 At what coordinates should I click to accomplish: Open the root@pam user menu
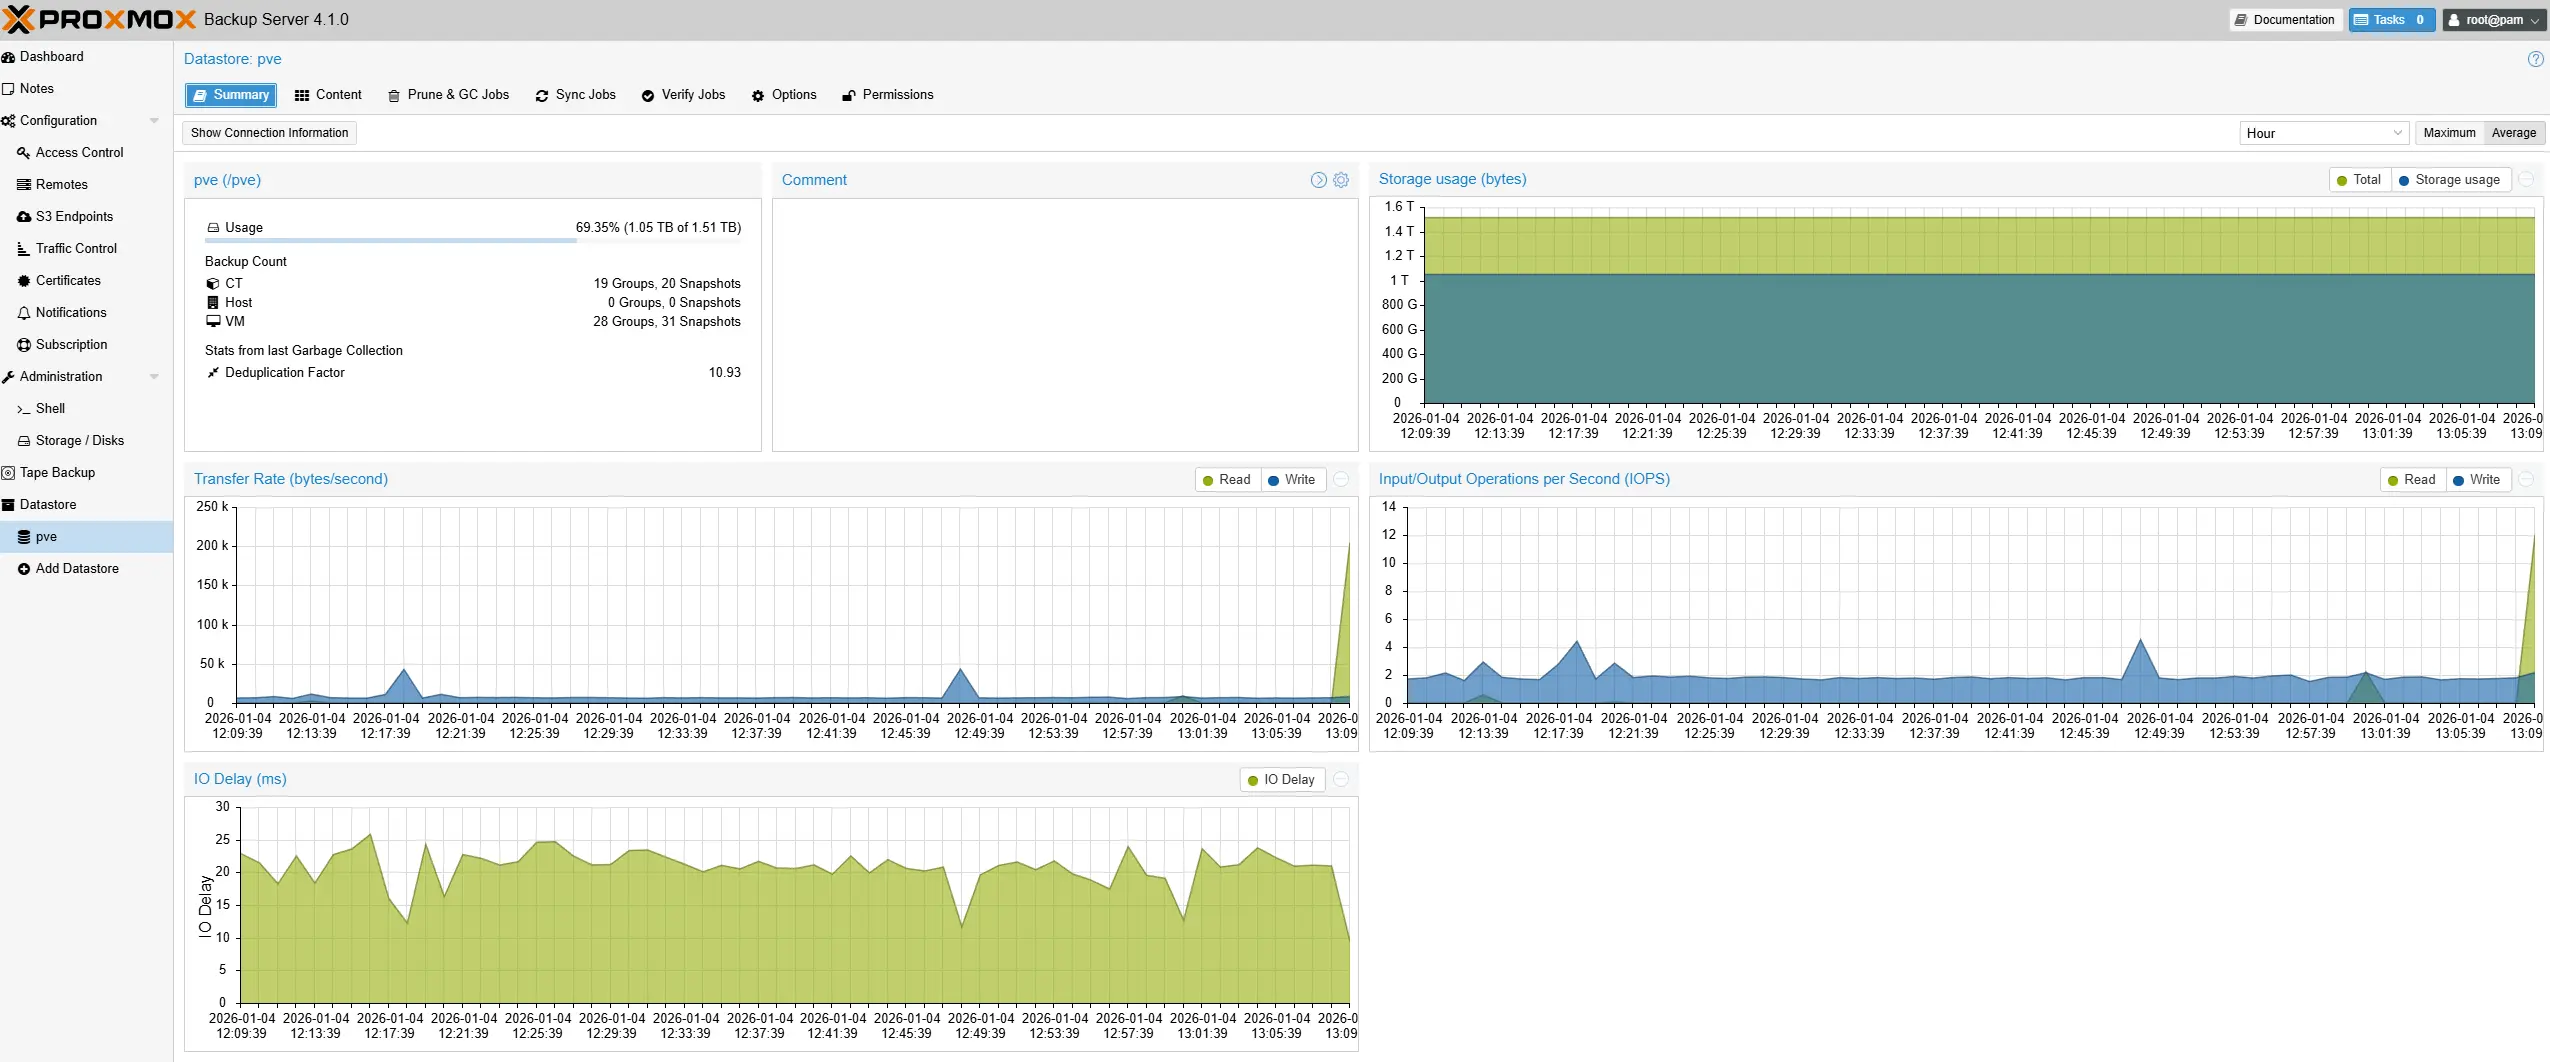(x=2494, y=20)
